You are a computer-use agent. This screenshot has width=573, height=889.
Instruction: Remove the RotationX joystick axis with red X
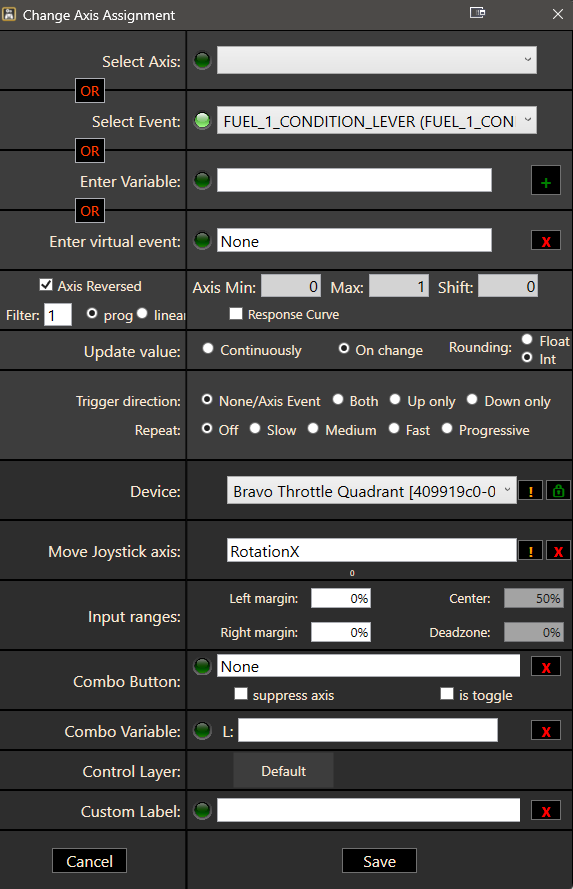point(558,551)
